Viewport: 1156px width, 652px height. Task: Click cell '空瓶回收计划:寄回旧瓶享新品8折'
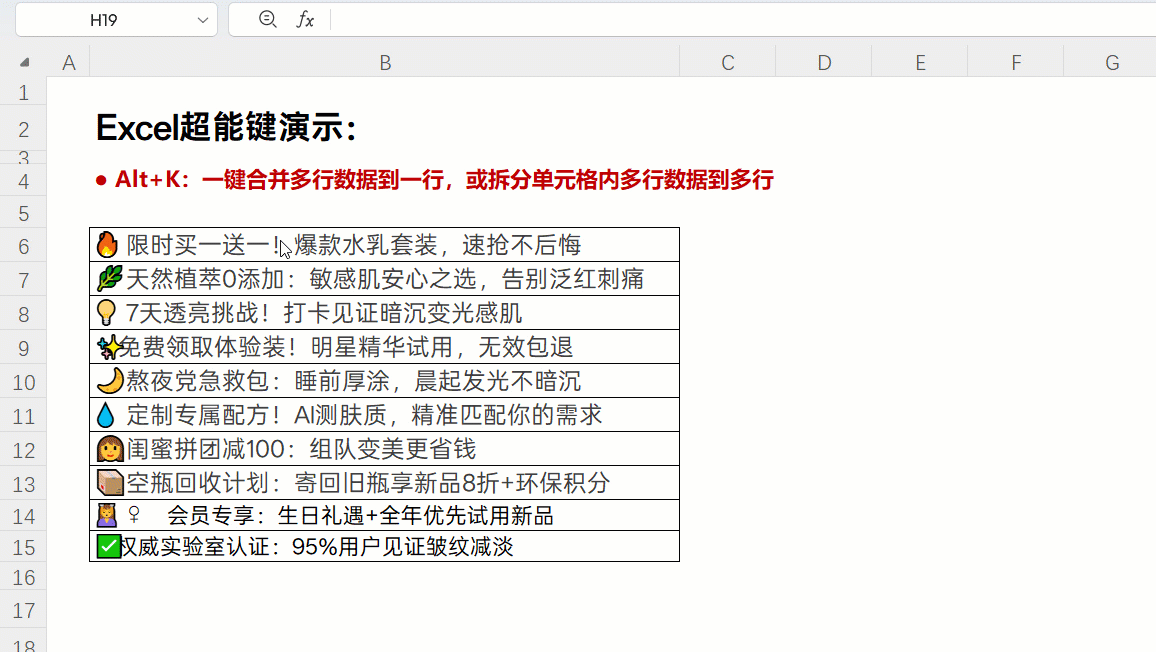tap(384, 482)
